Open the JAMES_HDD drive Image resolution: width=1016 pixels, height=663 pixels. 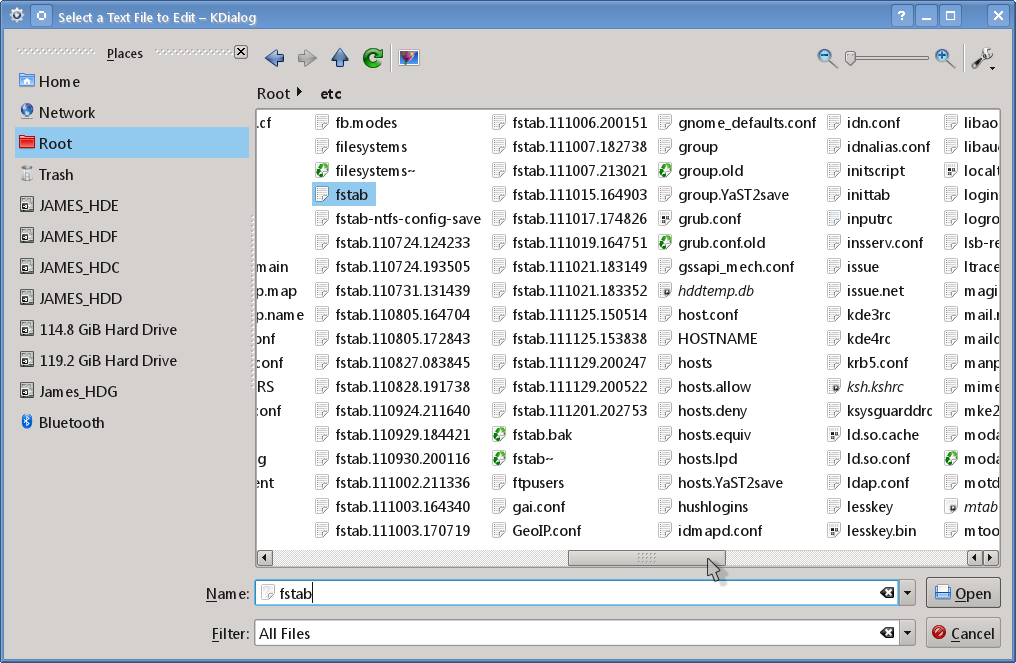(x=132, y=299)
